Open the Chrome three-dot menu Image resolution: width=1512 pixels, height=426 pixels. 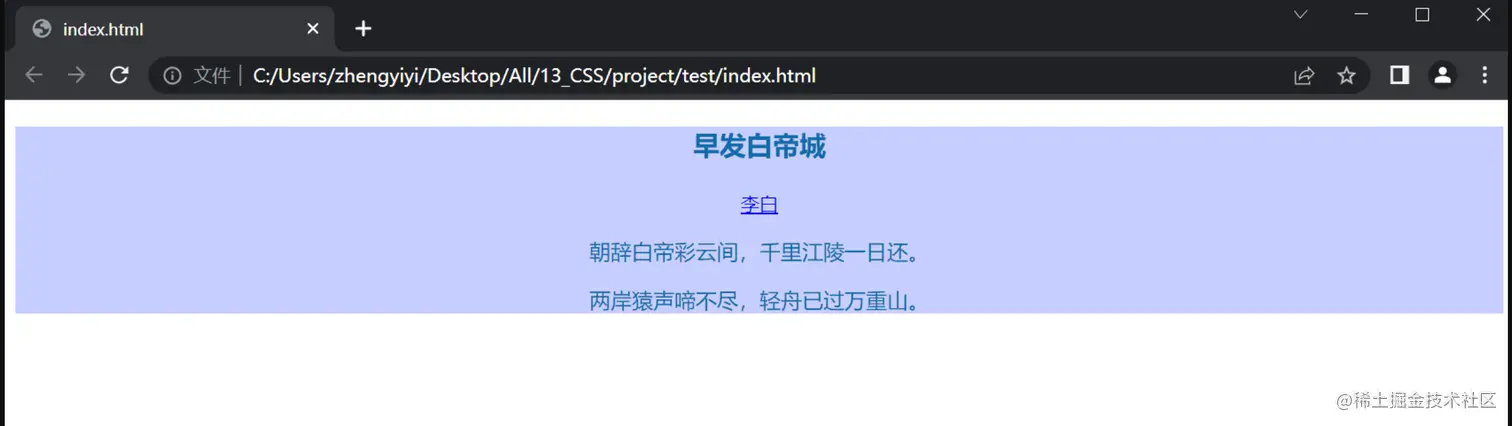click(1485, 75)
